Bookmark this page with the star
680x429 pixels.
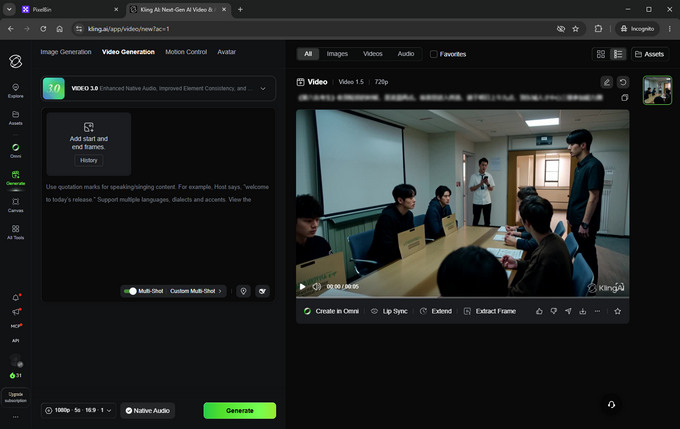click(x=575, y=29)
